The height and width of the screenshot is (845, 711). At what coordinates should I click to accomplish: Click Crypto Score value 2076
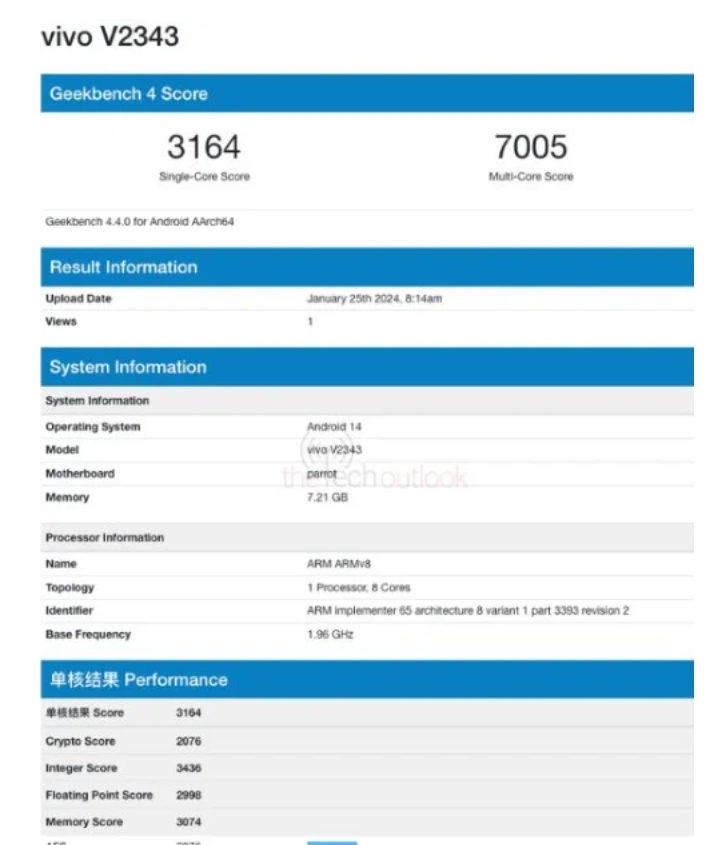tap(189, 742)
